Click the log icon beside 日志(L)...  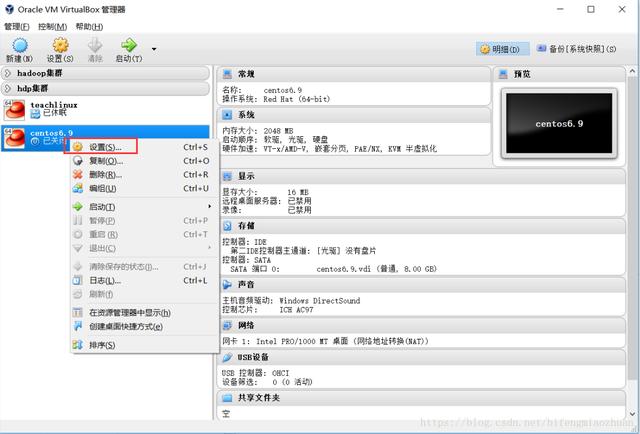[78, 281]
